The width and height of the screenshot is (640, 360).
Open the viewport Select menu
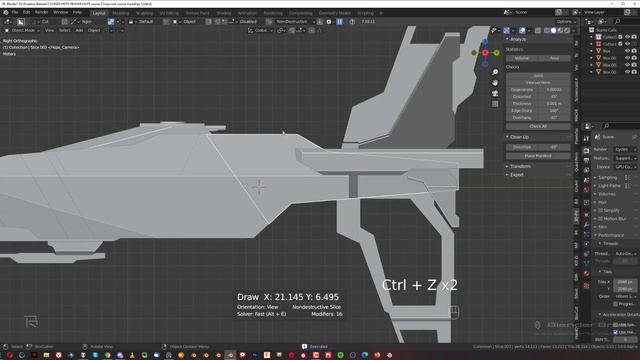pyautogui.click(x=64, y=30)
